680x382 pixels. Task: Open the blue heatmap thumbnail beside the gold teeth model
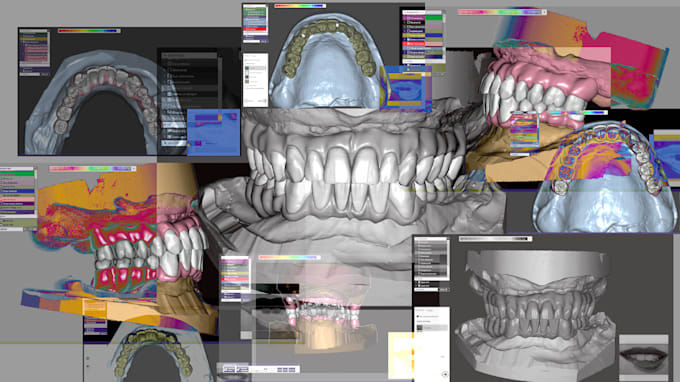pyautogui.click(x=405, y=88)
